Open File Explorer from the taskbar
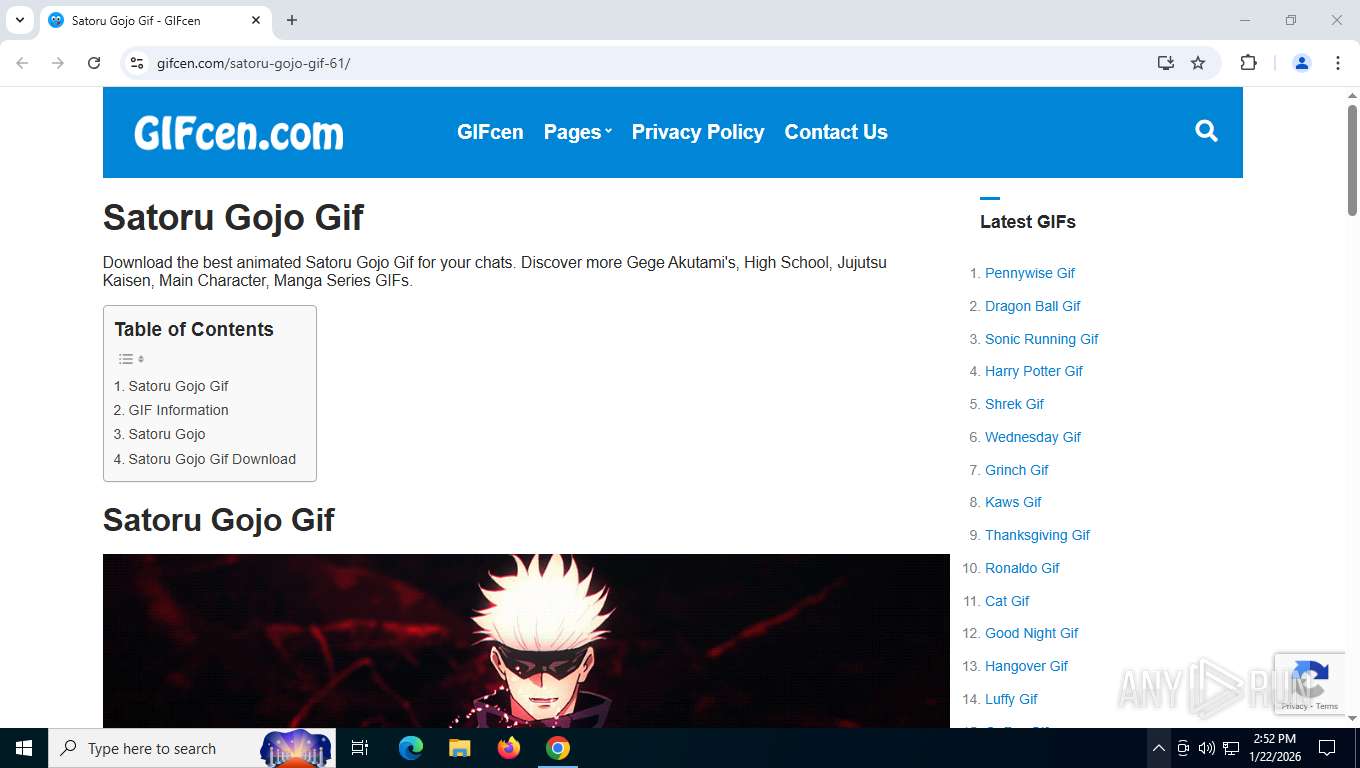Screen dimensions: 1360x768 460,748
